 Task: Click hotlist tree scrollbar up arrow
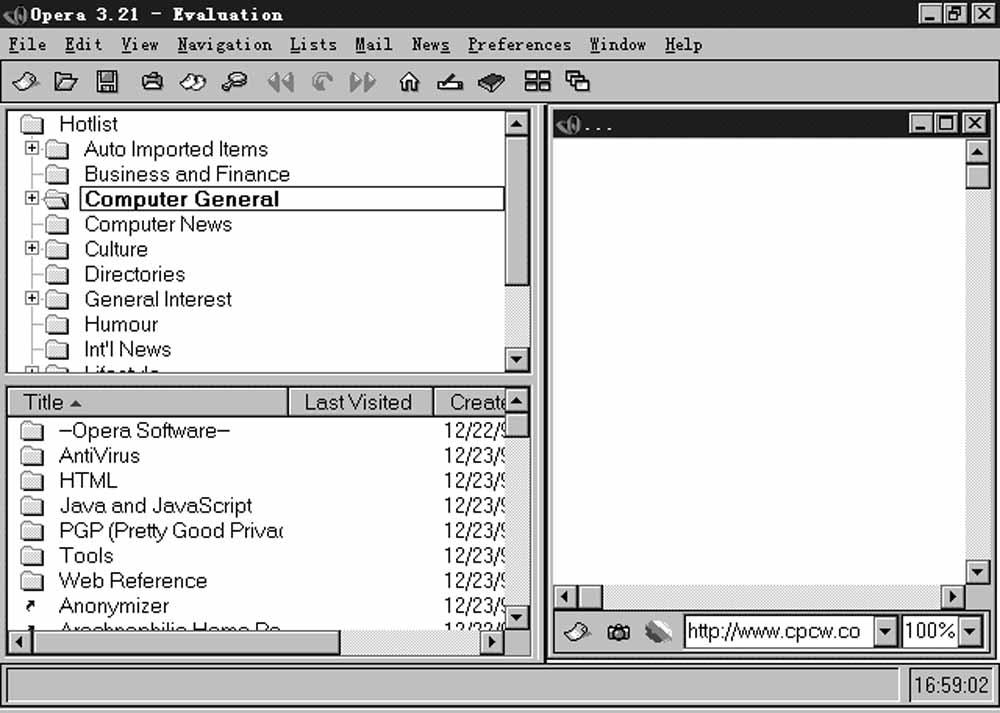[517, 123]
